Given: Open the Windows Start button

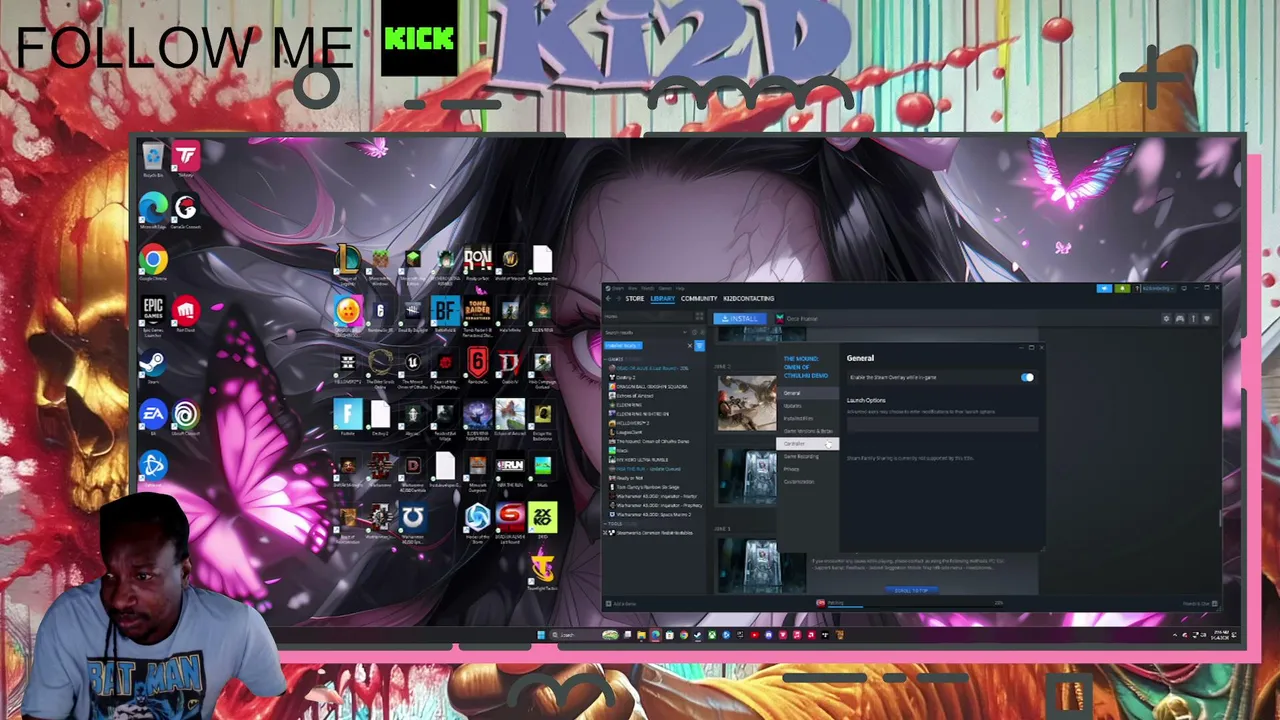Looking at the screenshot, I should 541,635.
